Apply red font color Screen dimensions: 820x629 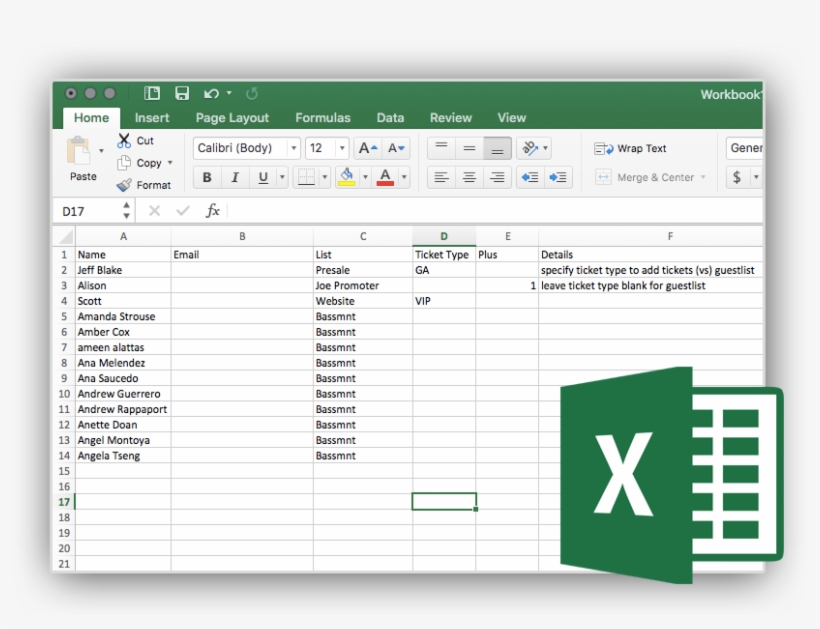pyautogui.click(x=385, y=177)
